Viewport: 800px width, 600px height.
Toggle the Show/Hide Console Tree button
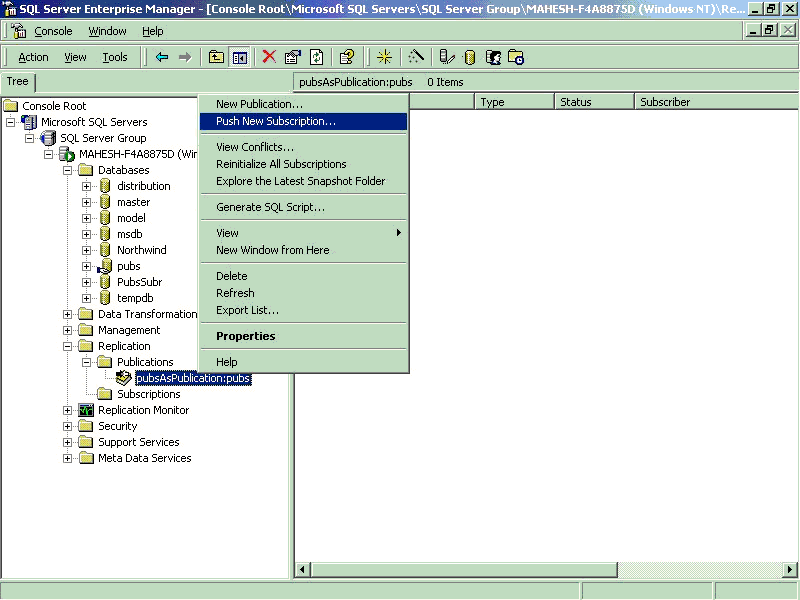coord(240,57)
